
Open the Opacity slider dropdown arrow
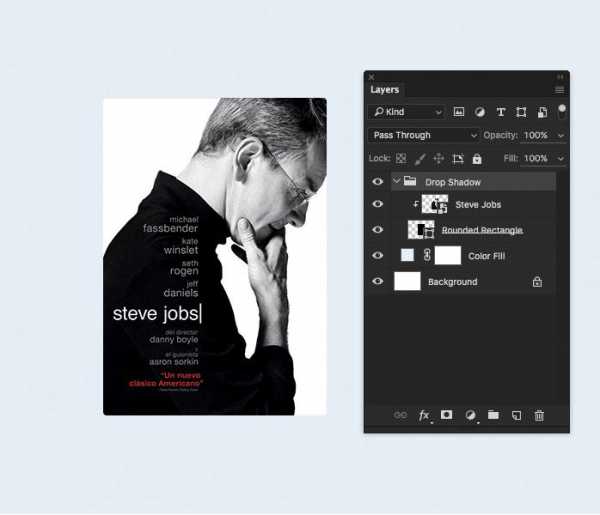tap(561, 135)
